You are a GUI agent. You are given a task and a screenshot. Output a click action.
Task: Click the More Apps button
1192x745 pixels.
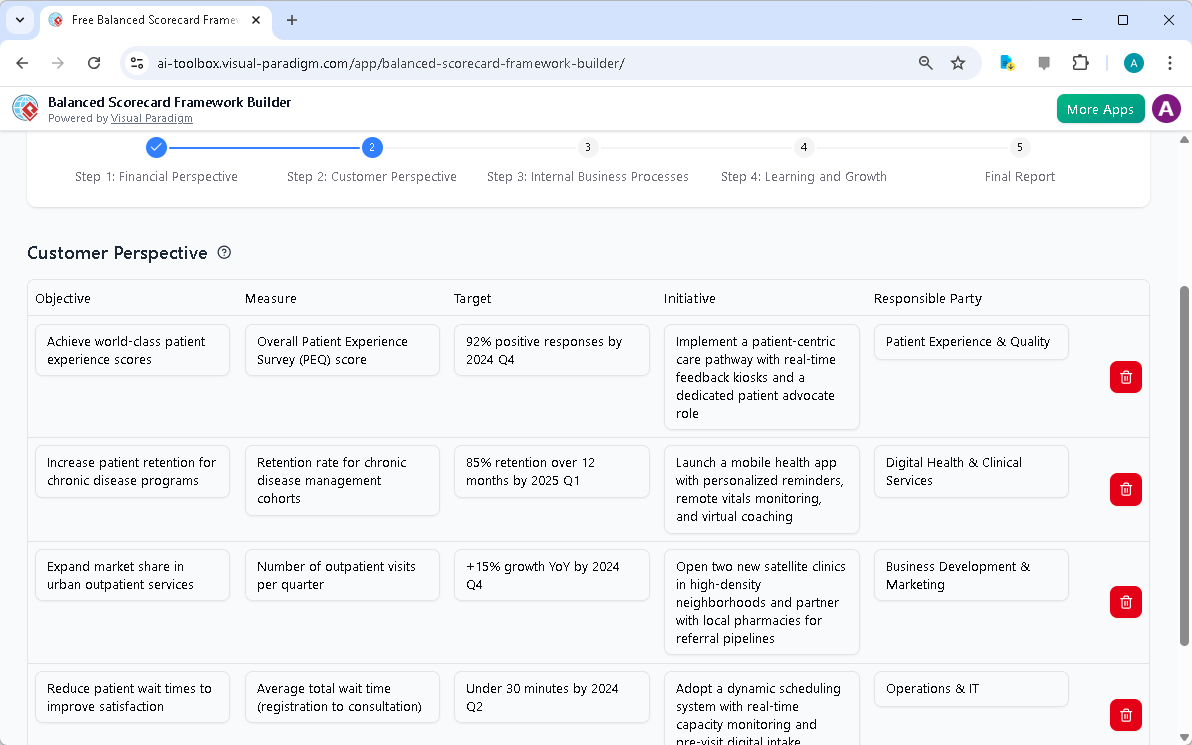(x=1100, y=108)
